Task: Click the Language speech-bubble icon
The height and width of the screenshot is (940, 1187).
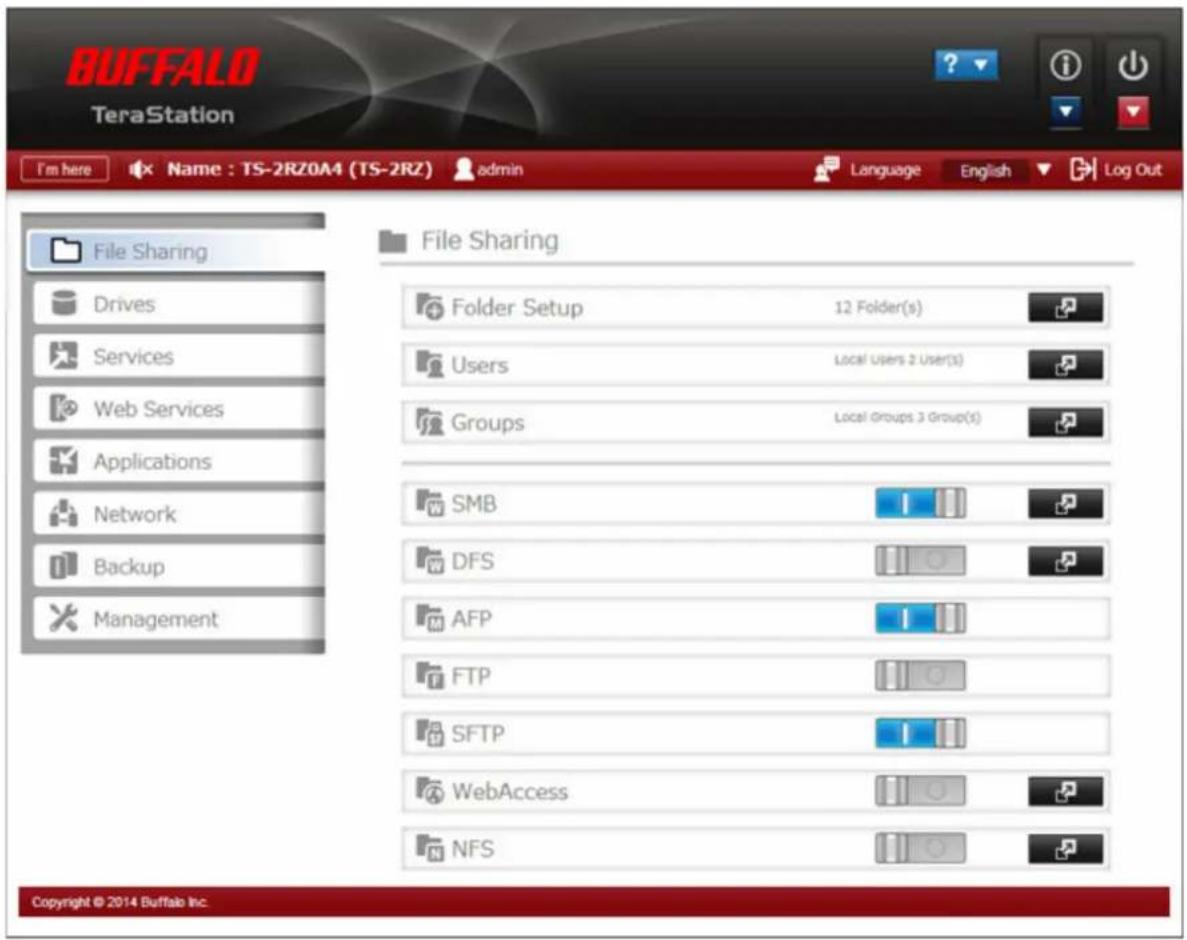Action: click(x=826, y=169)
